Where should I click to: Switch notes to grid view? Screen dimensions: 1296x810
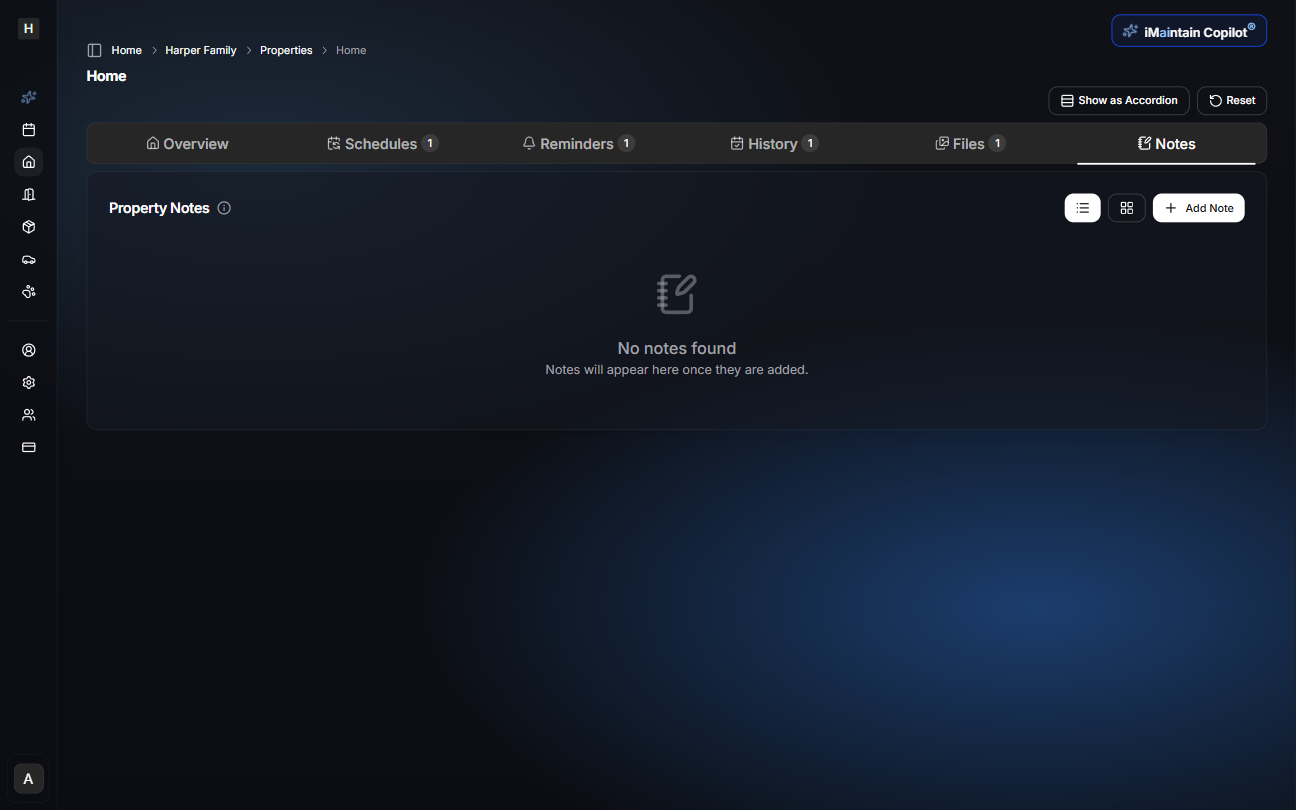1126,208
